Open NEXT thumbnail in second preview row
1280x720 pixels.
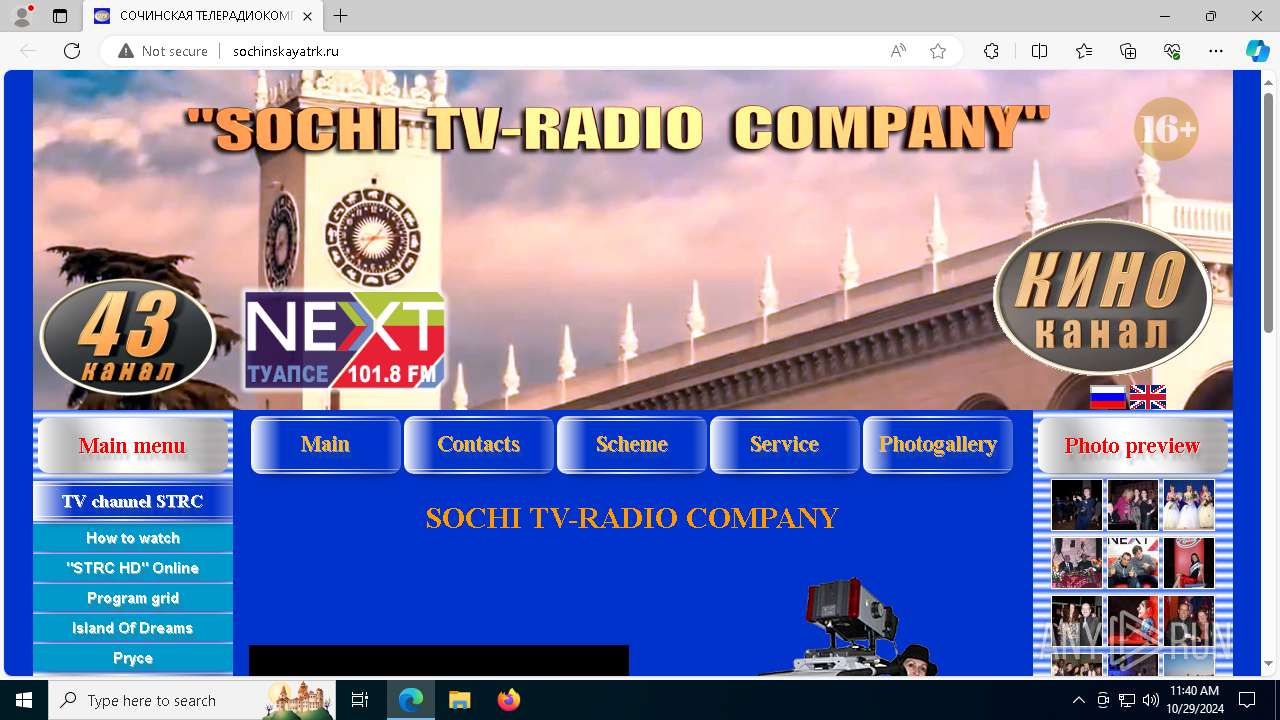click(1132, 562)
